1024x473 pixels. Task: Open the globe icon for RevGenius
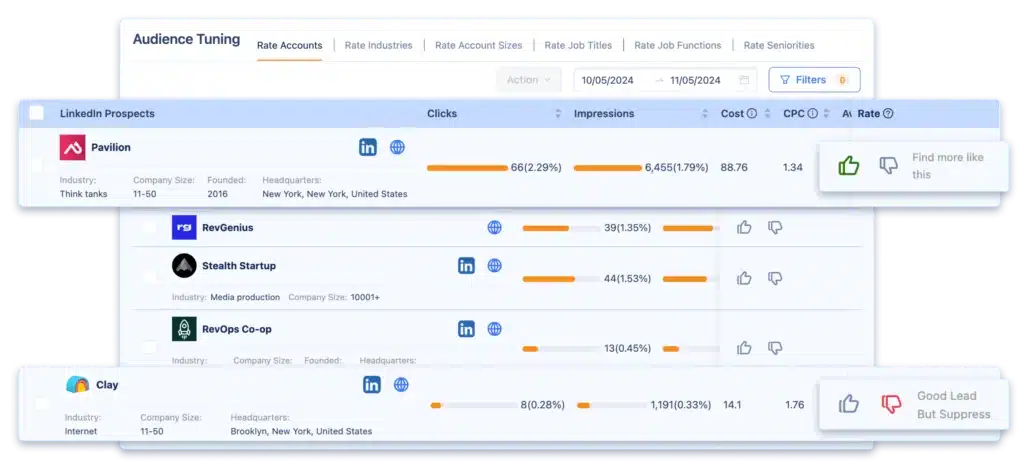(x=494, y=228)
